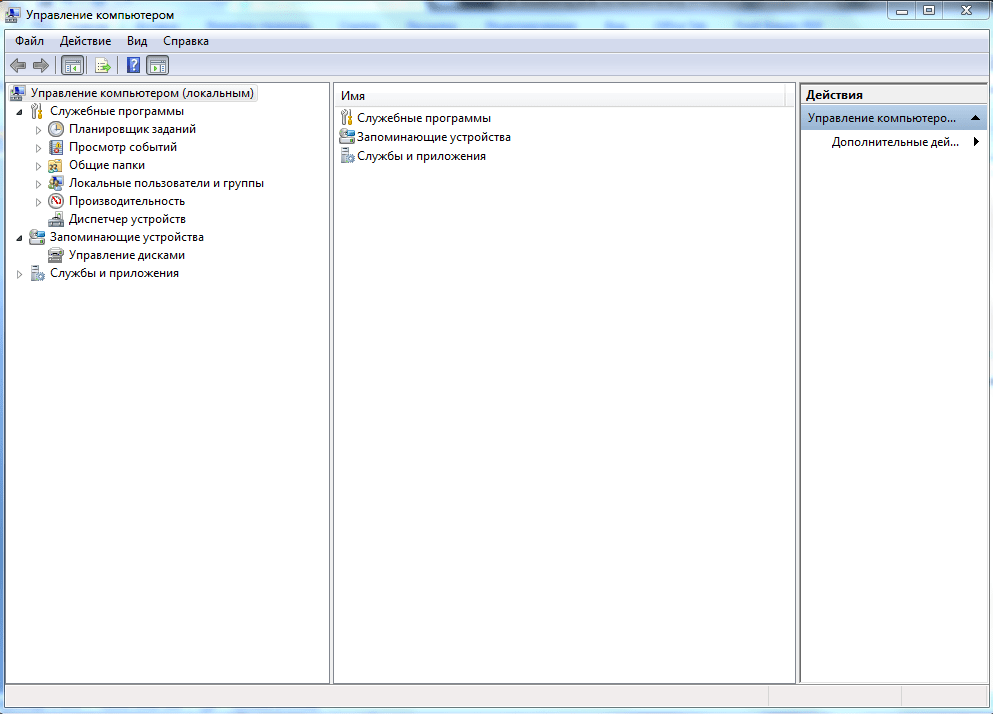This screenshot has width=993, height=714.
Task: Expand the Службы и приложения tree node
Action: point(20,274)
